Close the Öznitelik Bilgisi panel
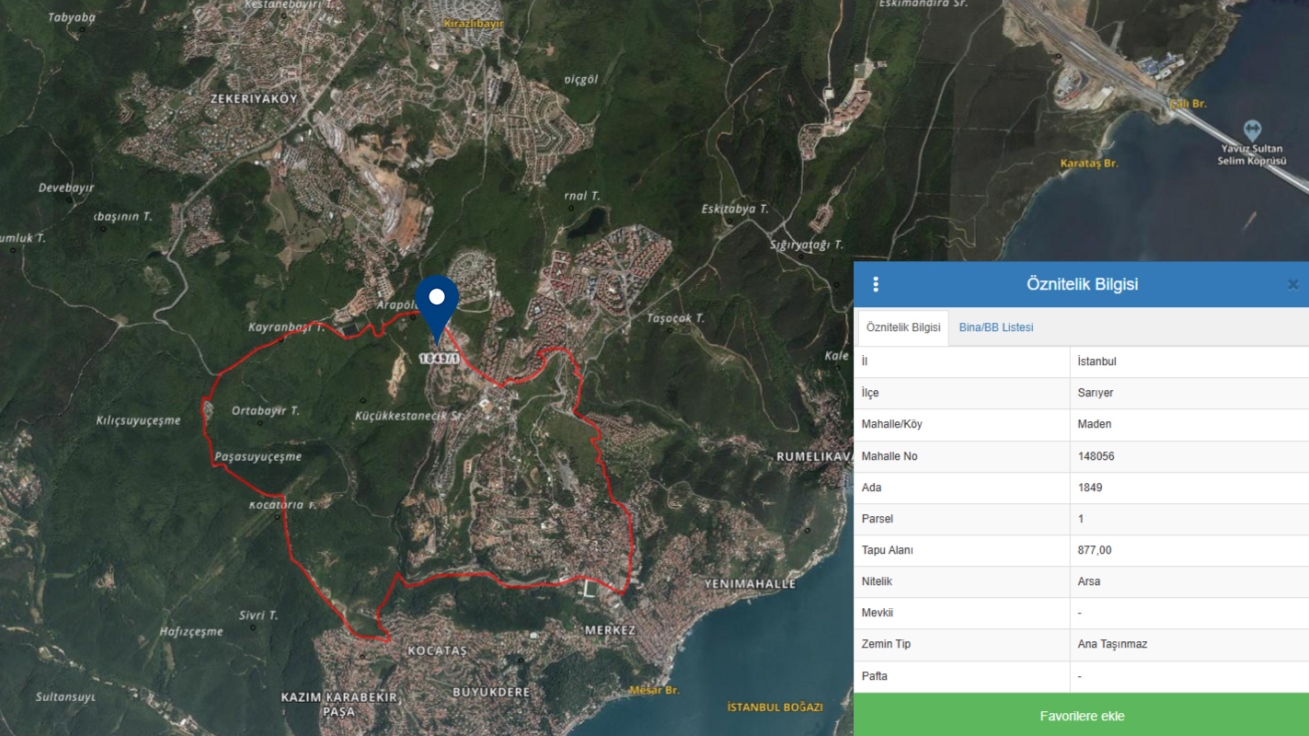This screenshot has width=1309, height=736. click(1292, 285)
